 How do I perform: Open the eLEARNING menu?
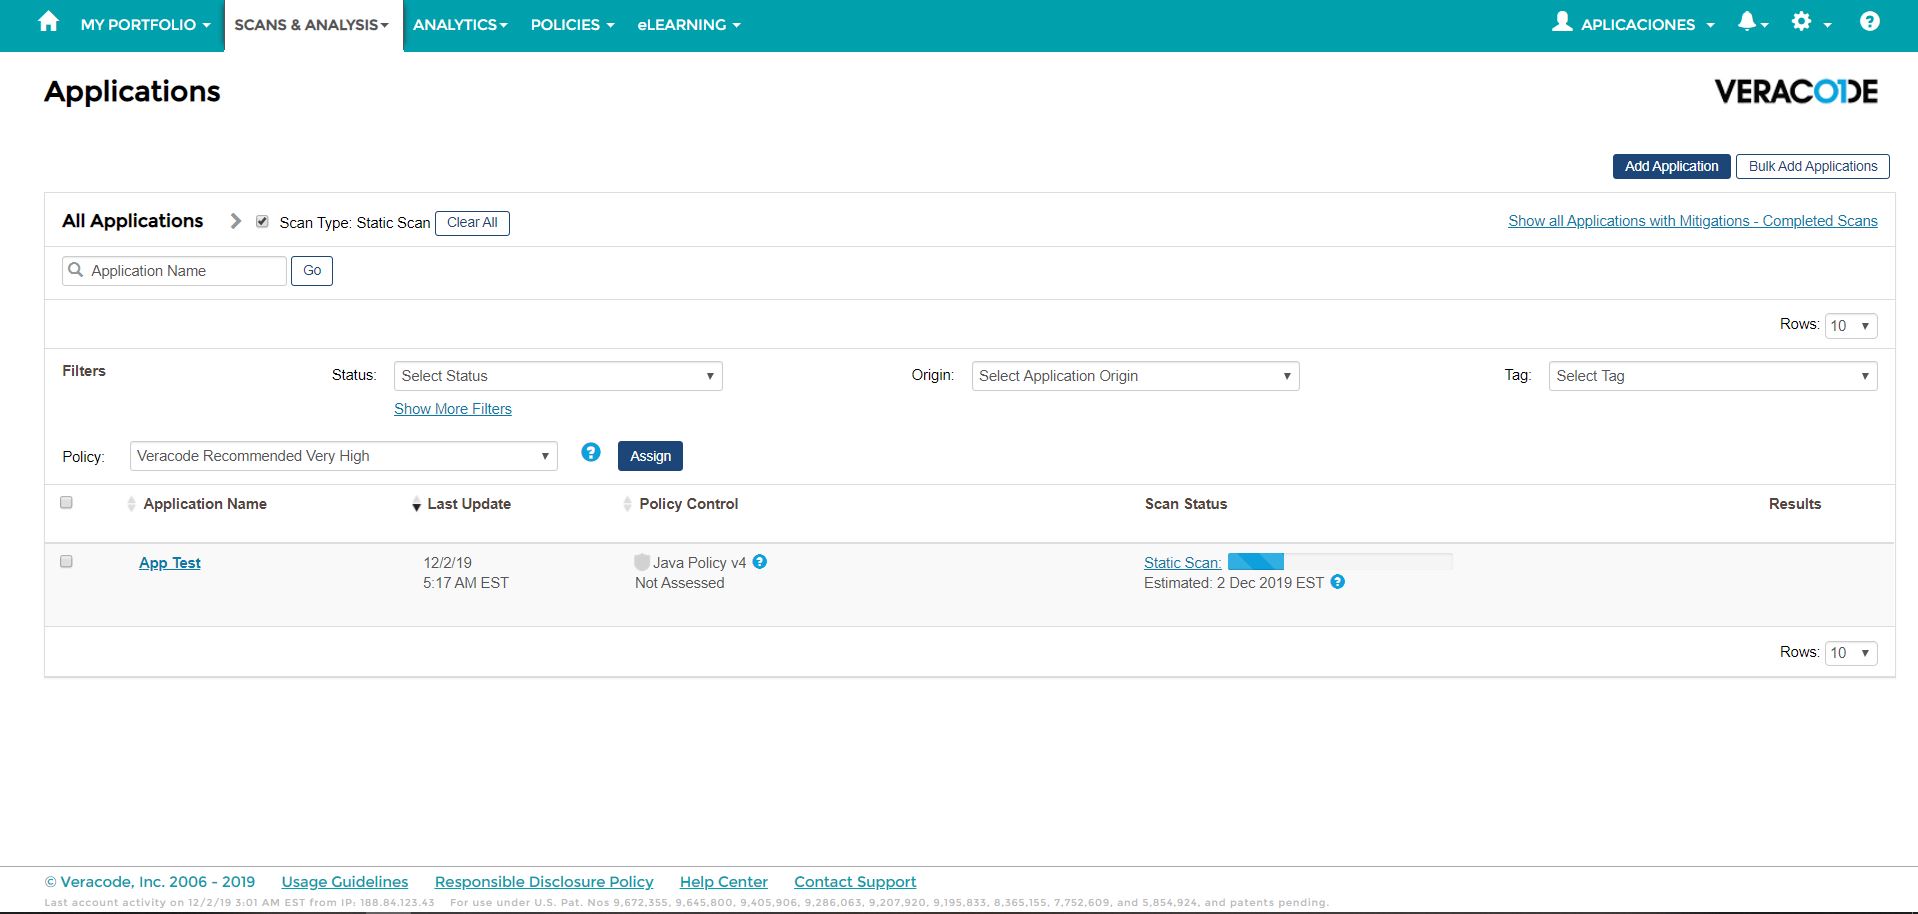[689, 24]
